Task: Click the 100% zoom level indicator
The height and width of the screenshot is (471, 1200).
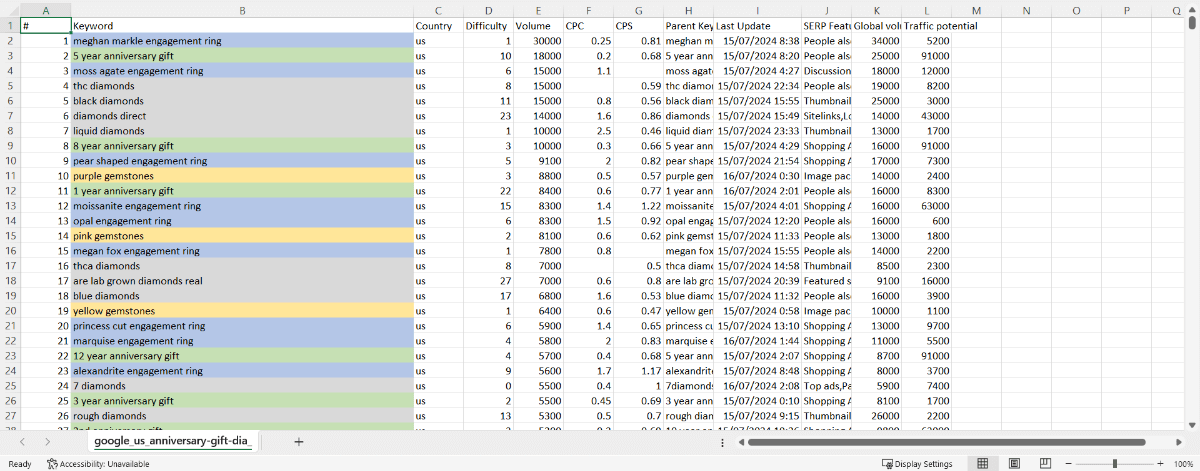Action: [1183, 464]
